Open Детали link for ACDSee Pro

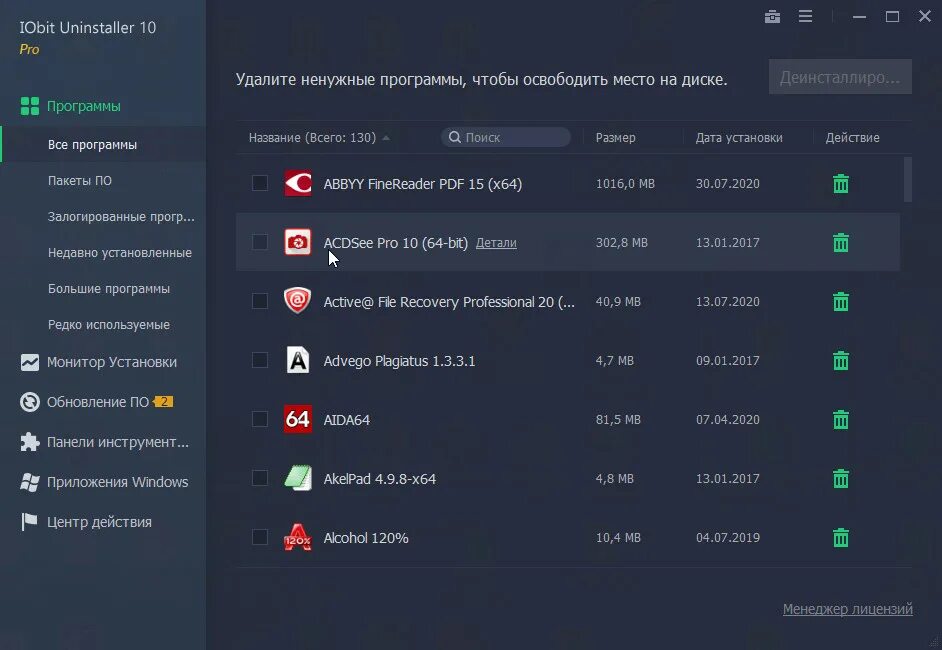[496, 243]
